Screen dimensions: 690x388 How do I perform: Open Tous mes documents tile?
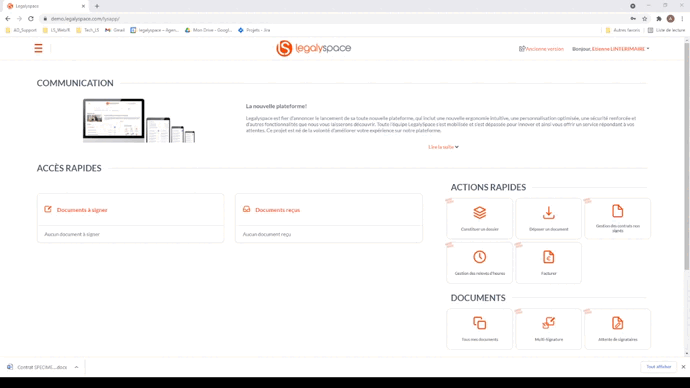[x=479, y=329]
